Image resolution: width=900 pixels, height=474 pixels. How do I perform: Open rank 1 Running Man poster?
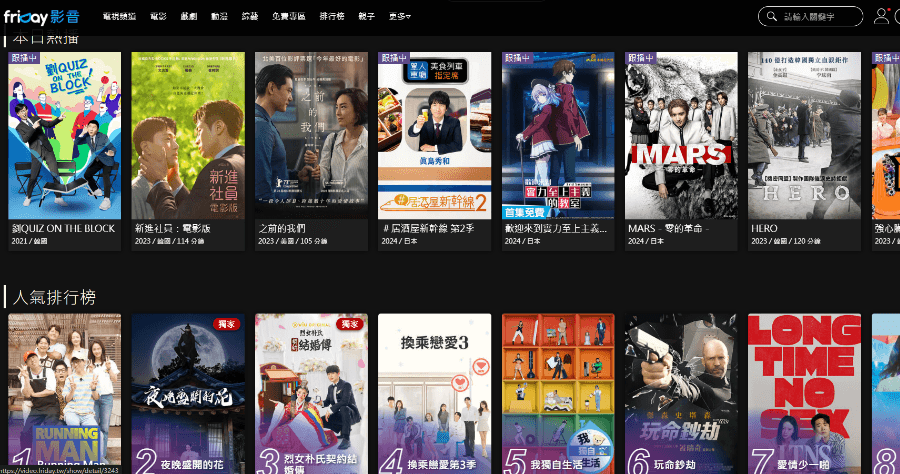tap(65, 394)
